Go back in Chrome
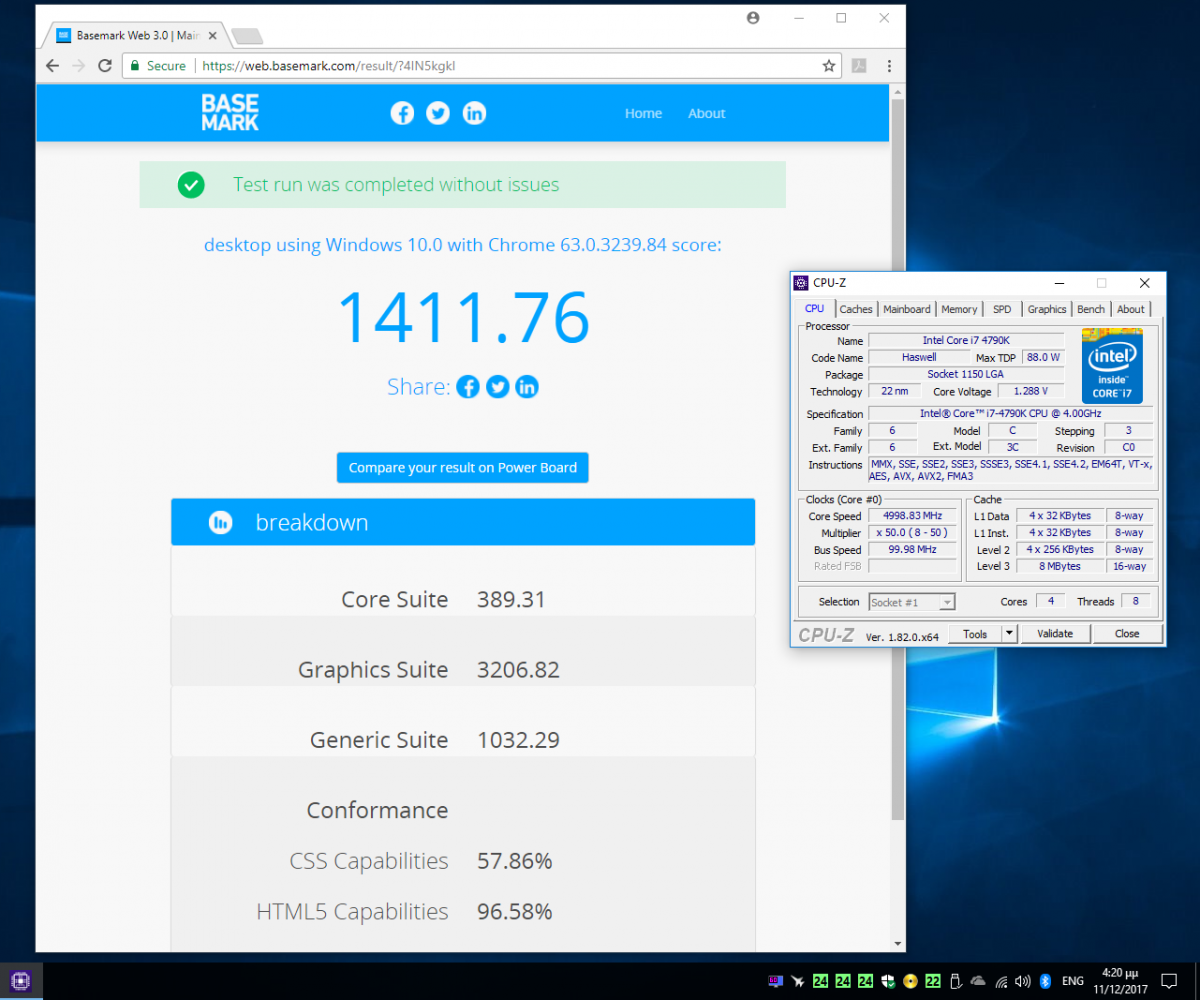The width and height of the screenshot is (1200, 1000). (52, 66)
